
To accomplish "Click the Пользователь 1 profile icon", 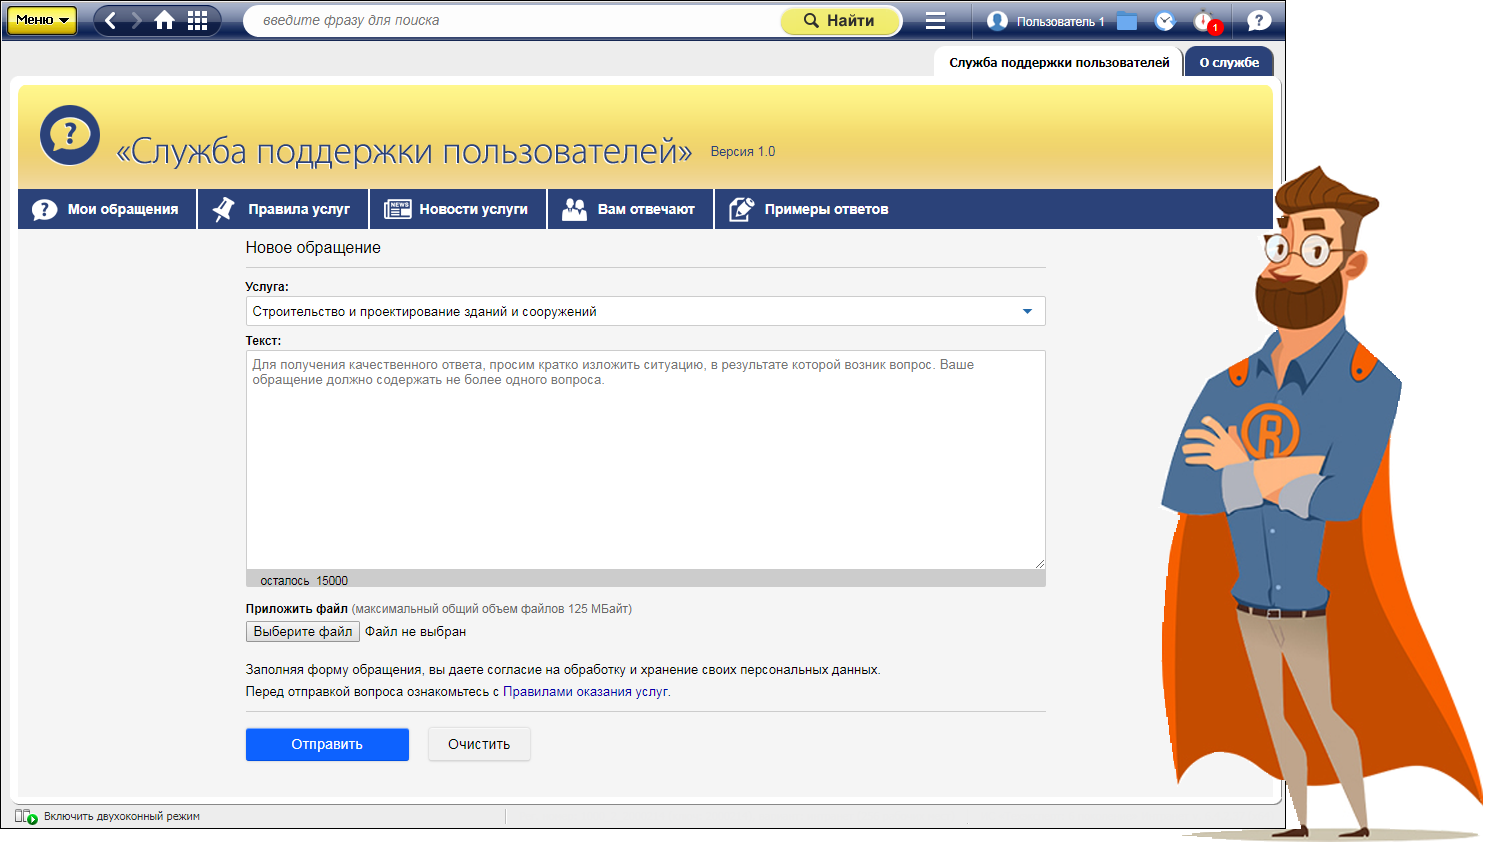I will pyautogui.click(x=997, y=21).
